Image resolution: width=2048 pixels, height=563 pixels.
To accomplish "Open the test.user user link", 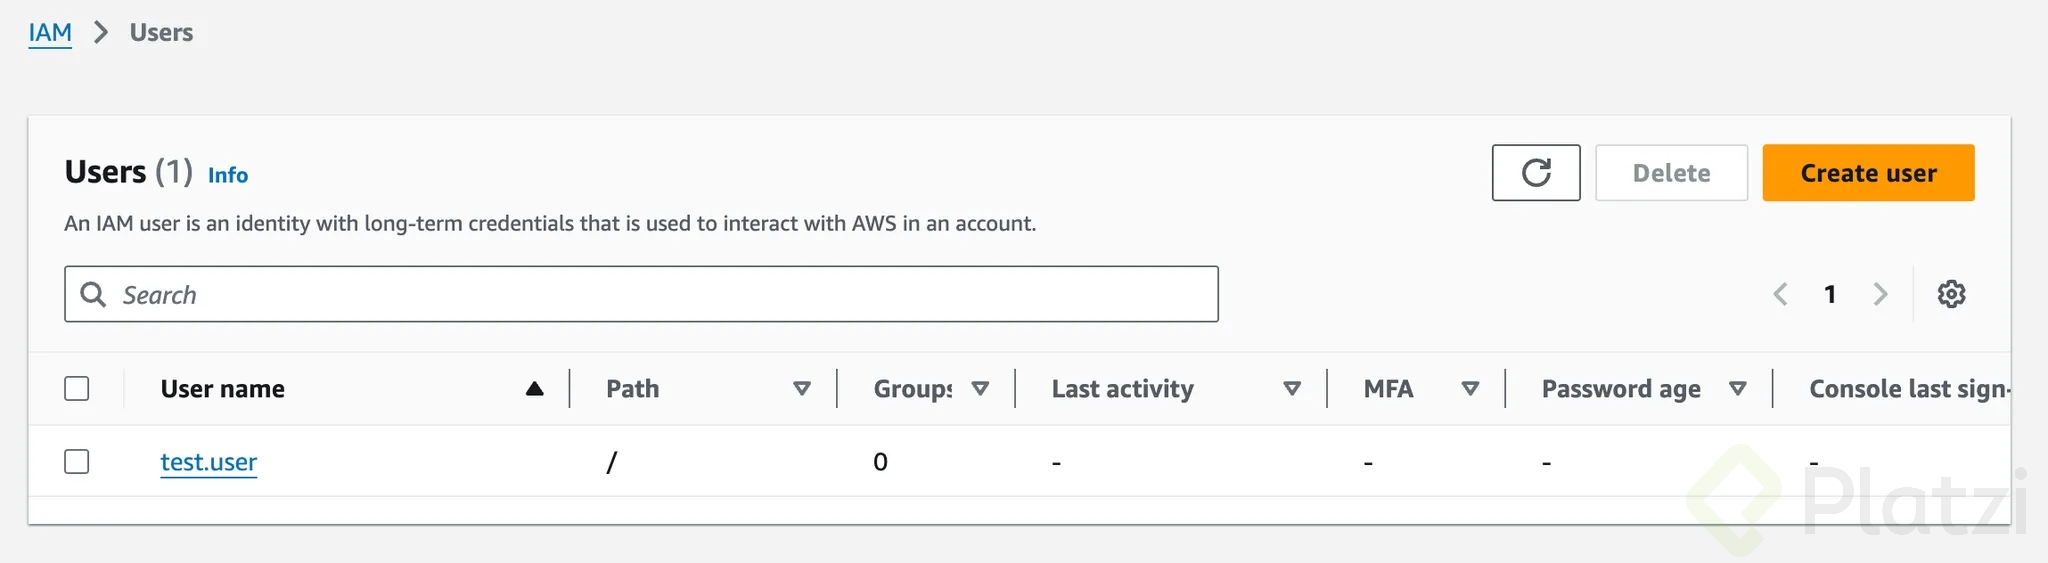I will tap(209, 462).
